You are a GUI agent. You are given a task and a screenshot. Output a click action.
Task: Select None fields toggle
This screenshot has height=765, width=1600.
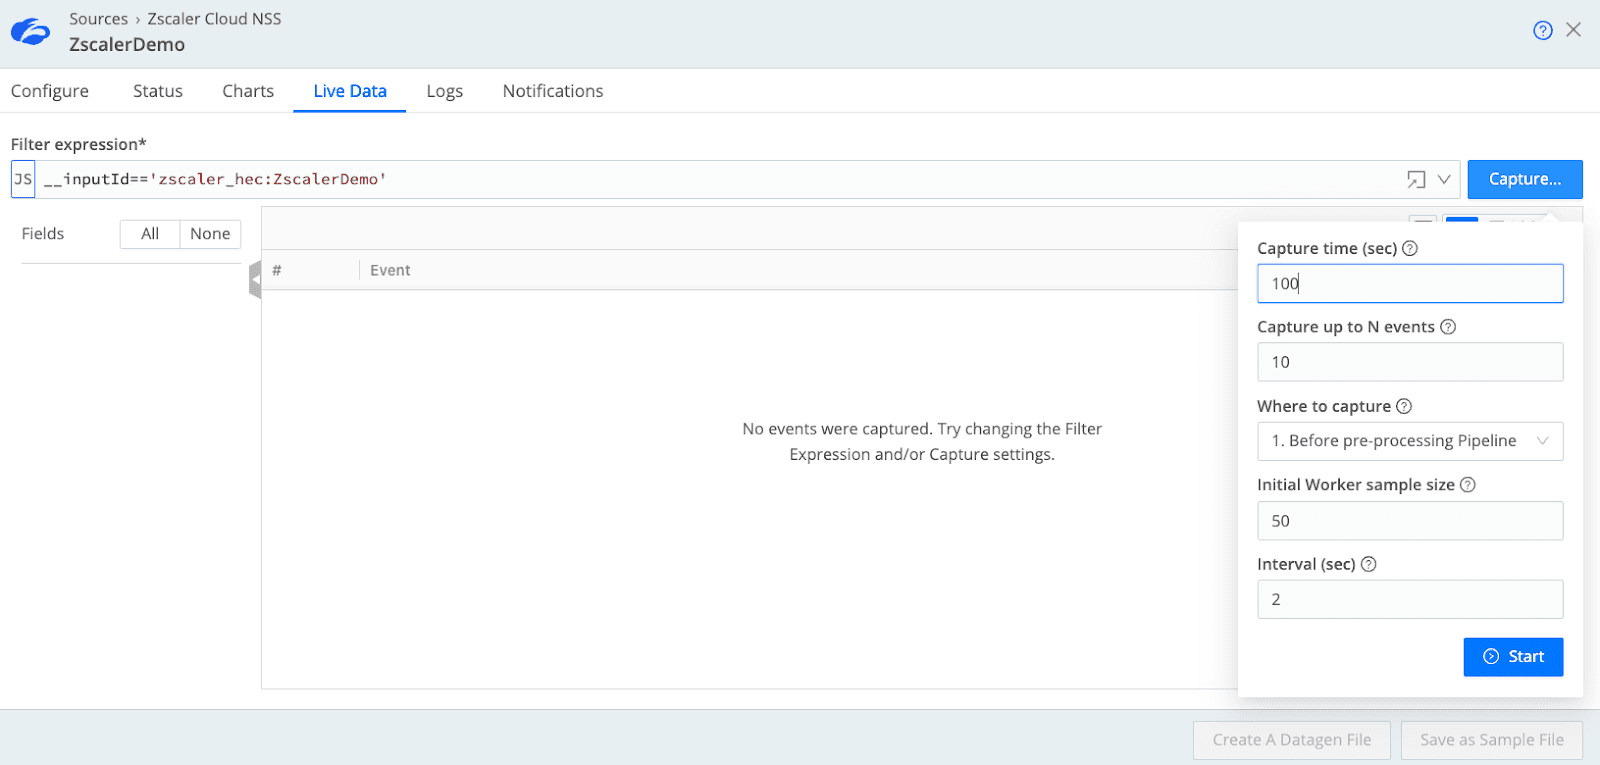pyautogui.click(x=210, y=234)
